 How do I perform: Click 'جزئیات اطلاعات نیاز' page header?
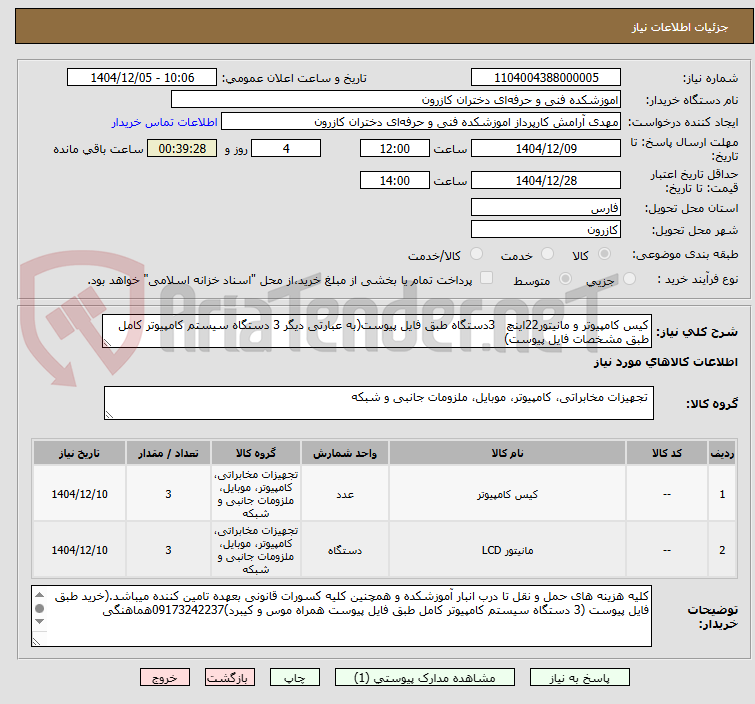tap(679, 27)
